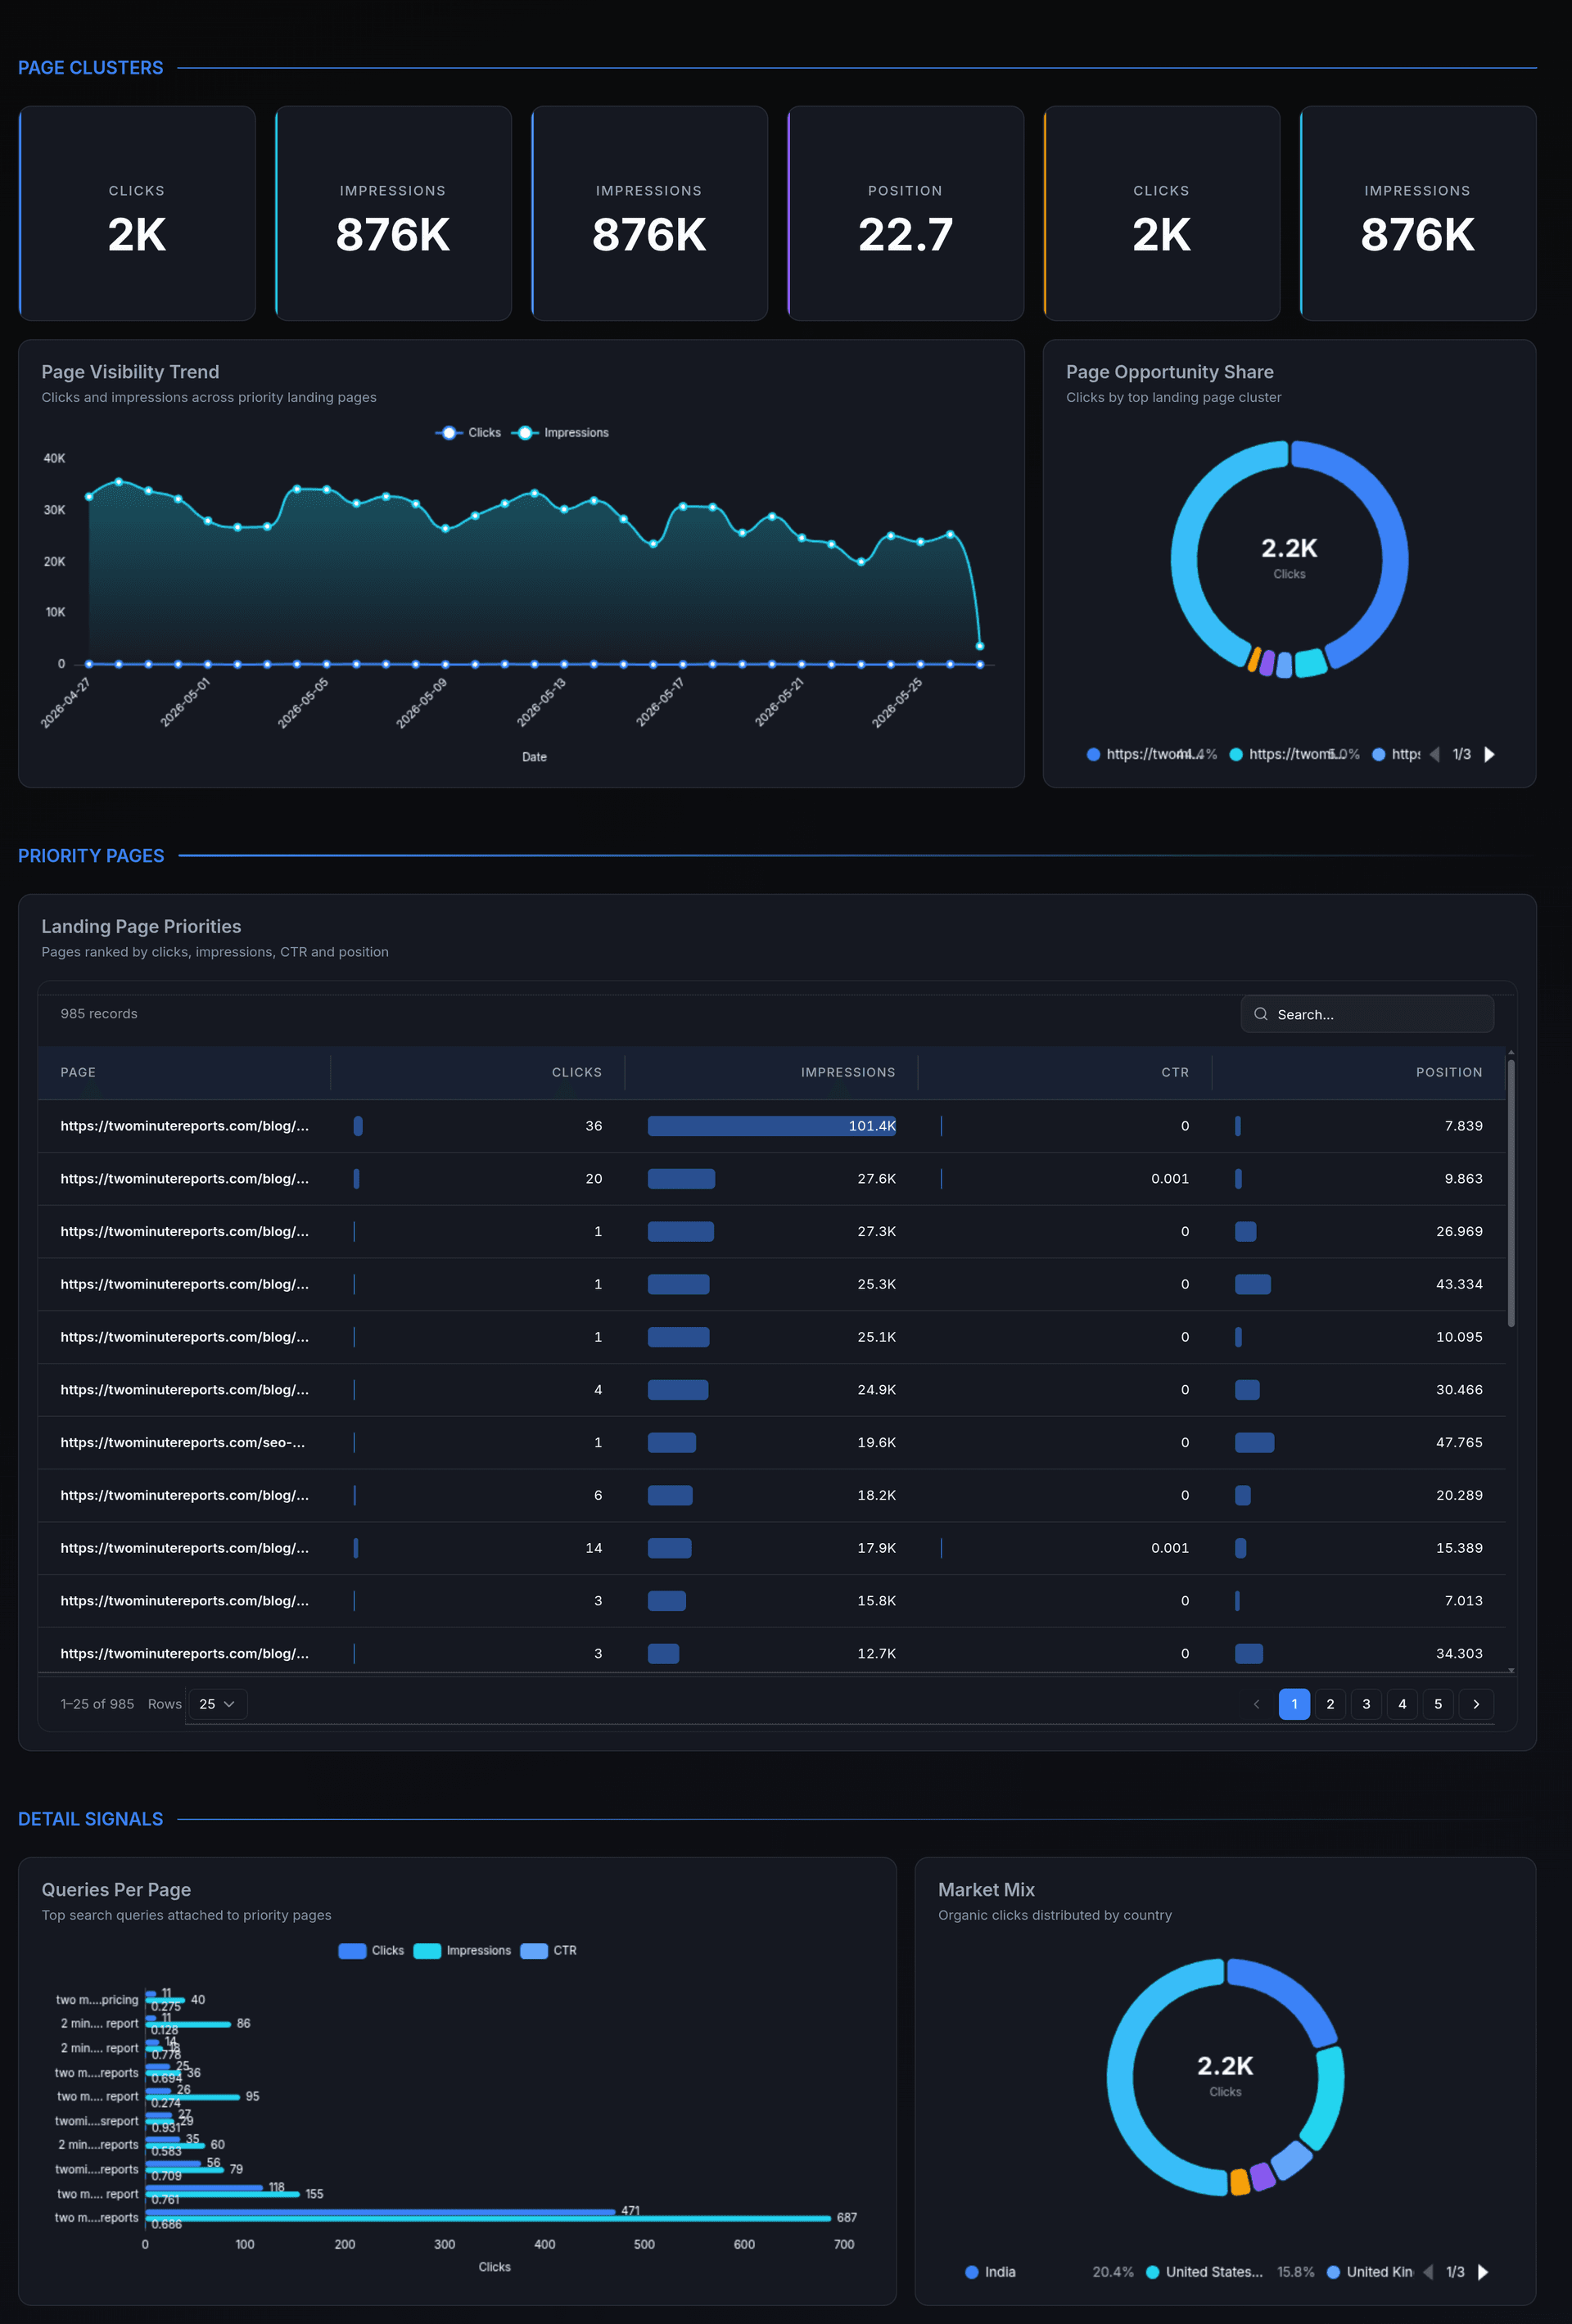This screenshot has height=2324, width=1572.
Task: Click the 687 impressions bar in Queries Per Page
Action: [x=488, y=2218]
